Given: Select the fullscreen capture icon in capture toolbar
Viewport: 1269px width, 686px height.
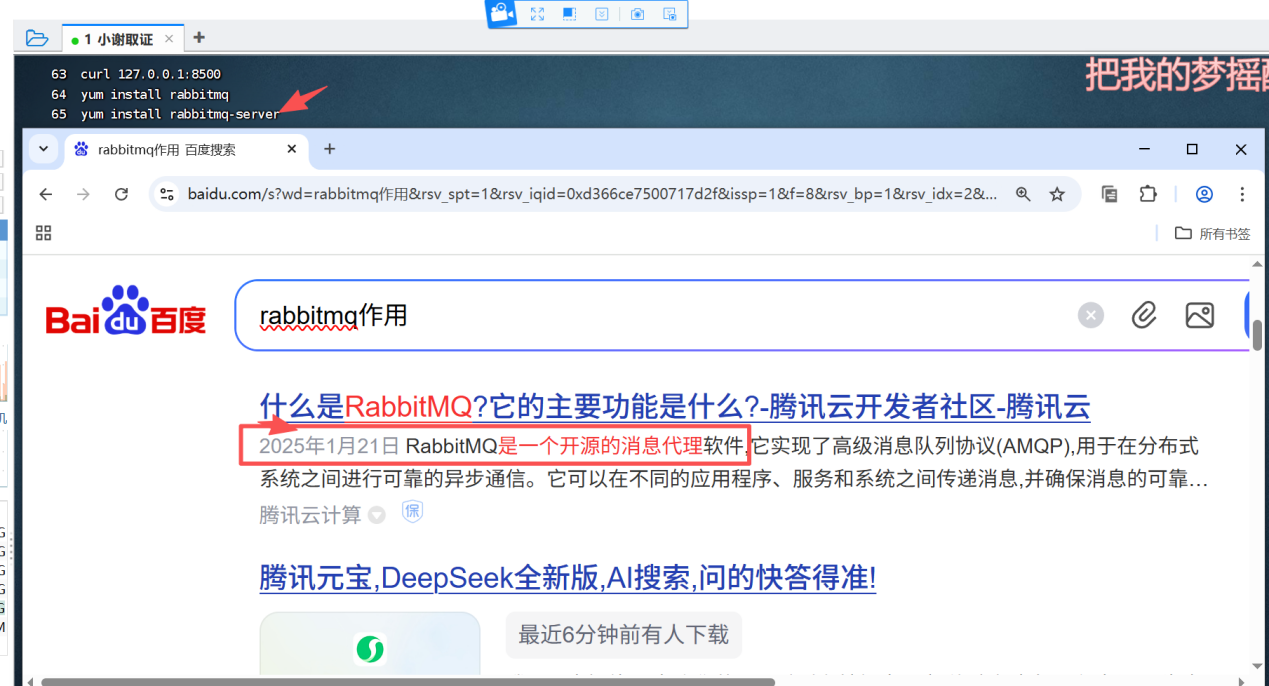Looking at the screenshot, I should point(538,14).
